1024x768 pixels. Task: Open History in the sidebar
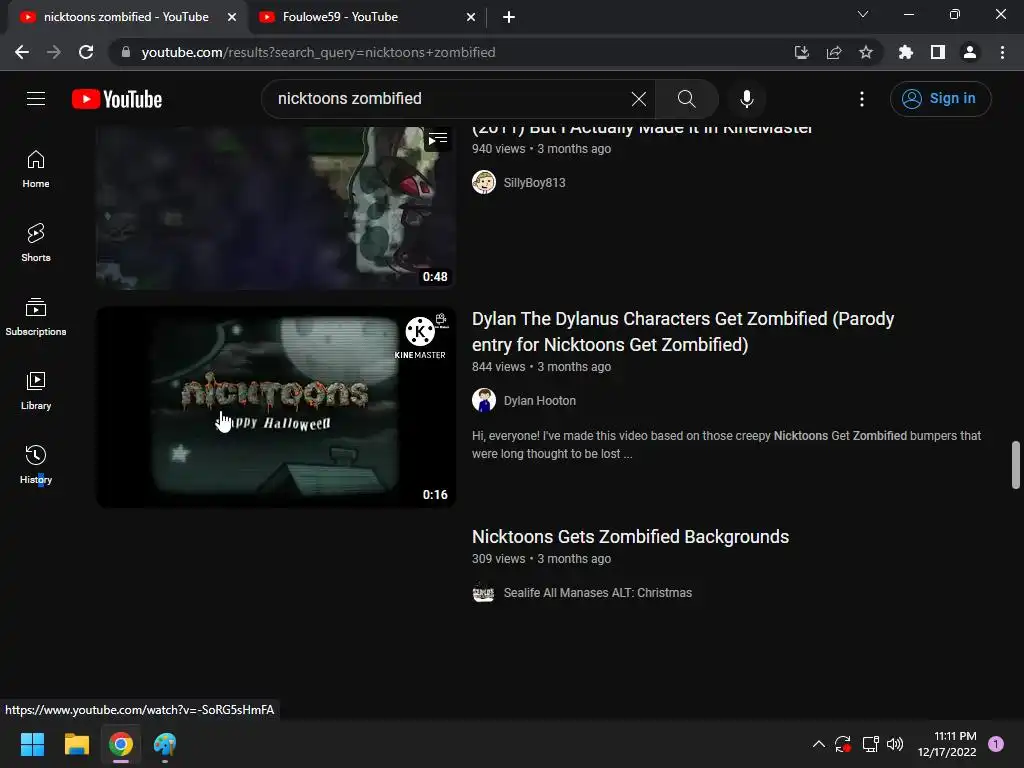click(36, 464)
